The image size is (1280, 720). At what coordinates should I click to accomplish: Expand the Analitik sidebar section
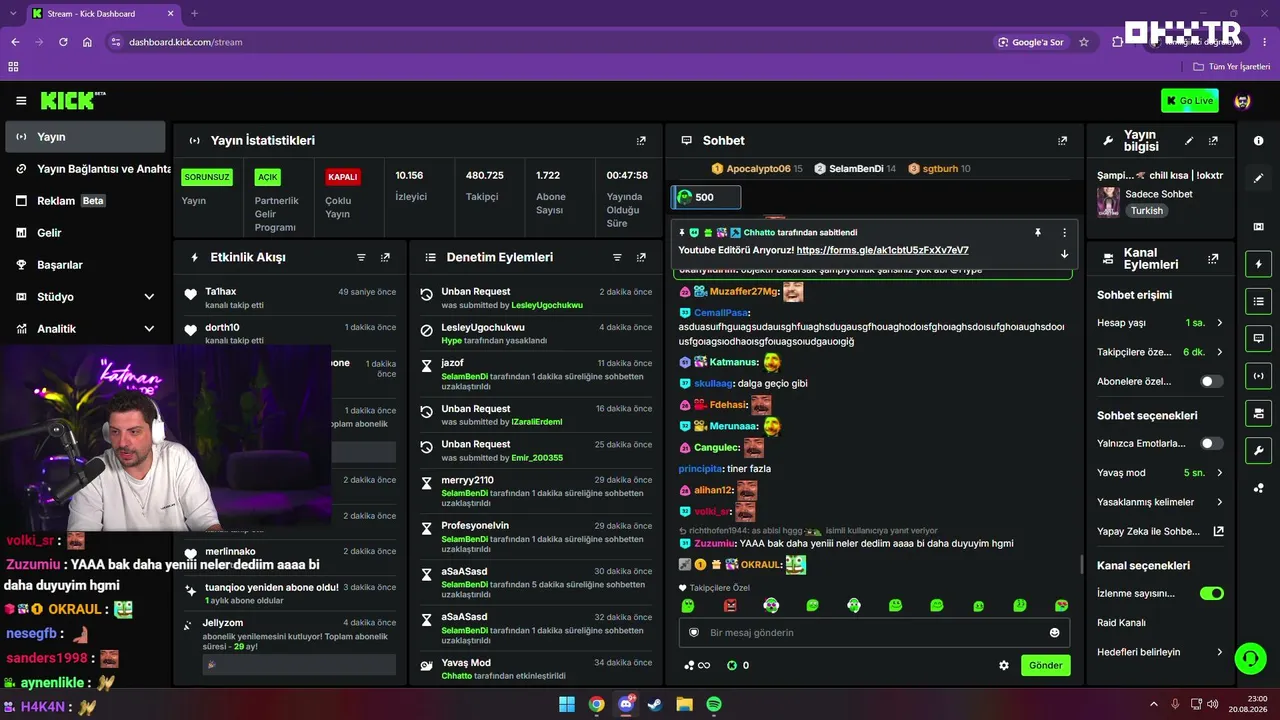pyautogui.click(x=149, y=329)
